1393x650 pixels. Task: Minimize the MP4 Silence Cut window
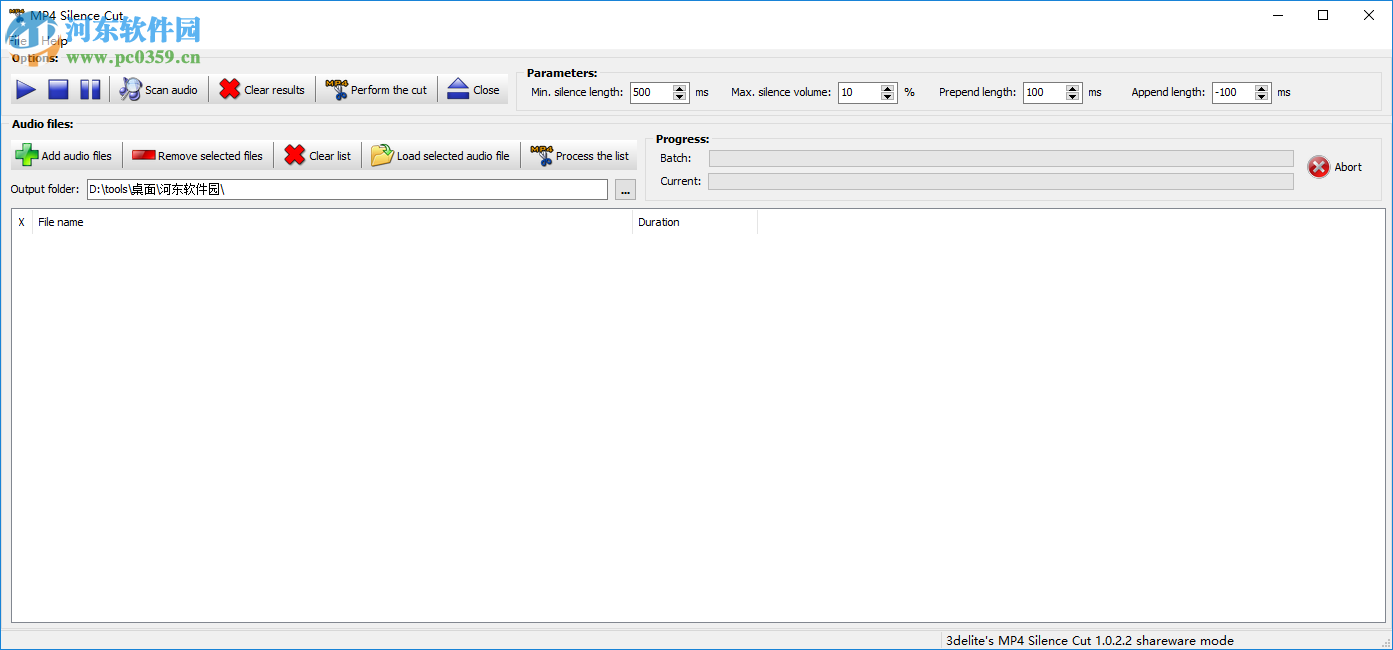click(x=1277, y=15)
